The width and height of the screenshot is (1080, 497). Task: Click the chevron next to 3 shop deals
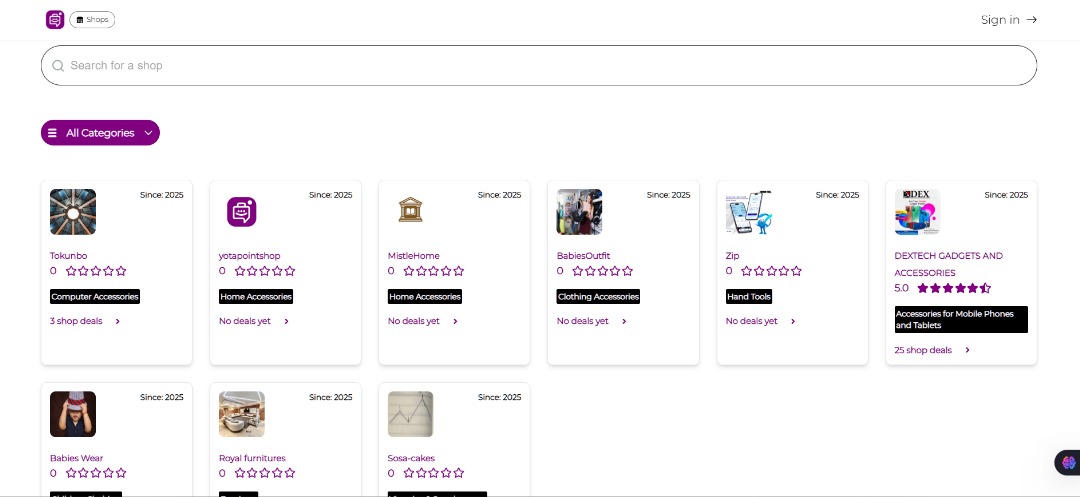[118, 321]
